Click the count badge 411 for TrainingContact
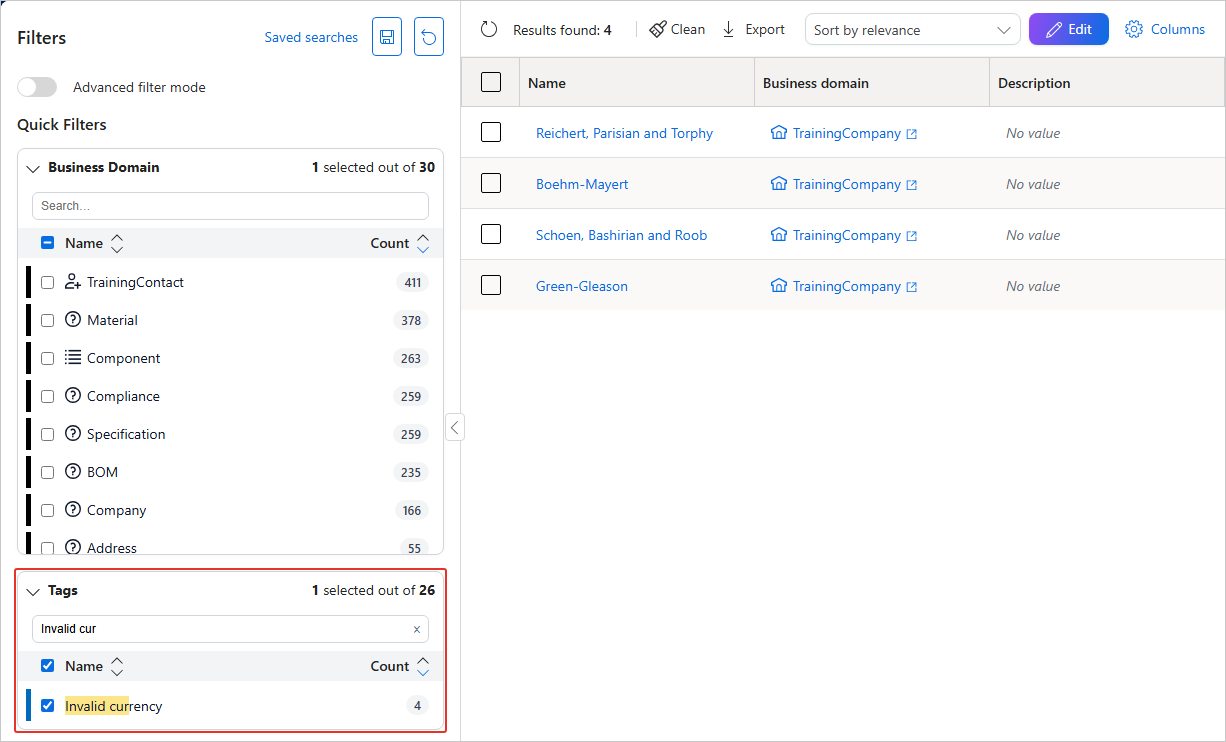 [412, 283]
